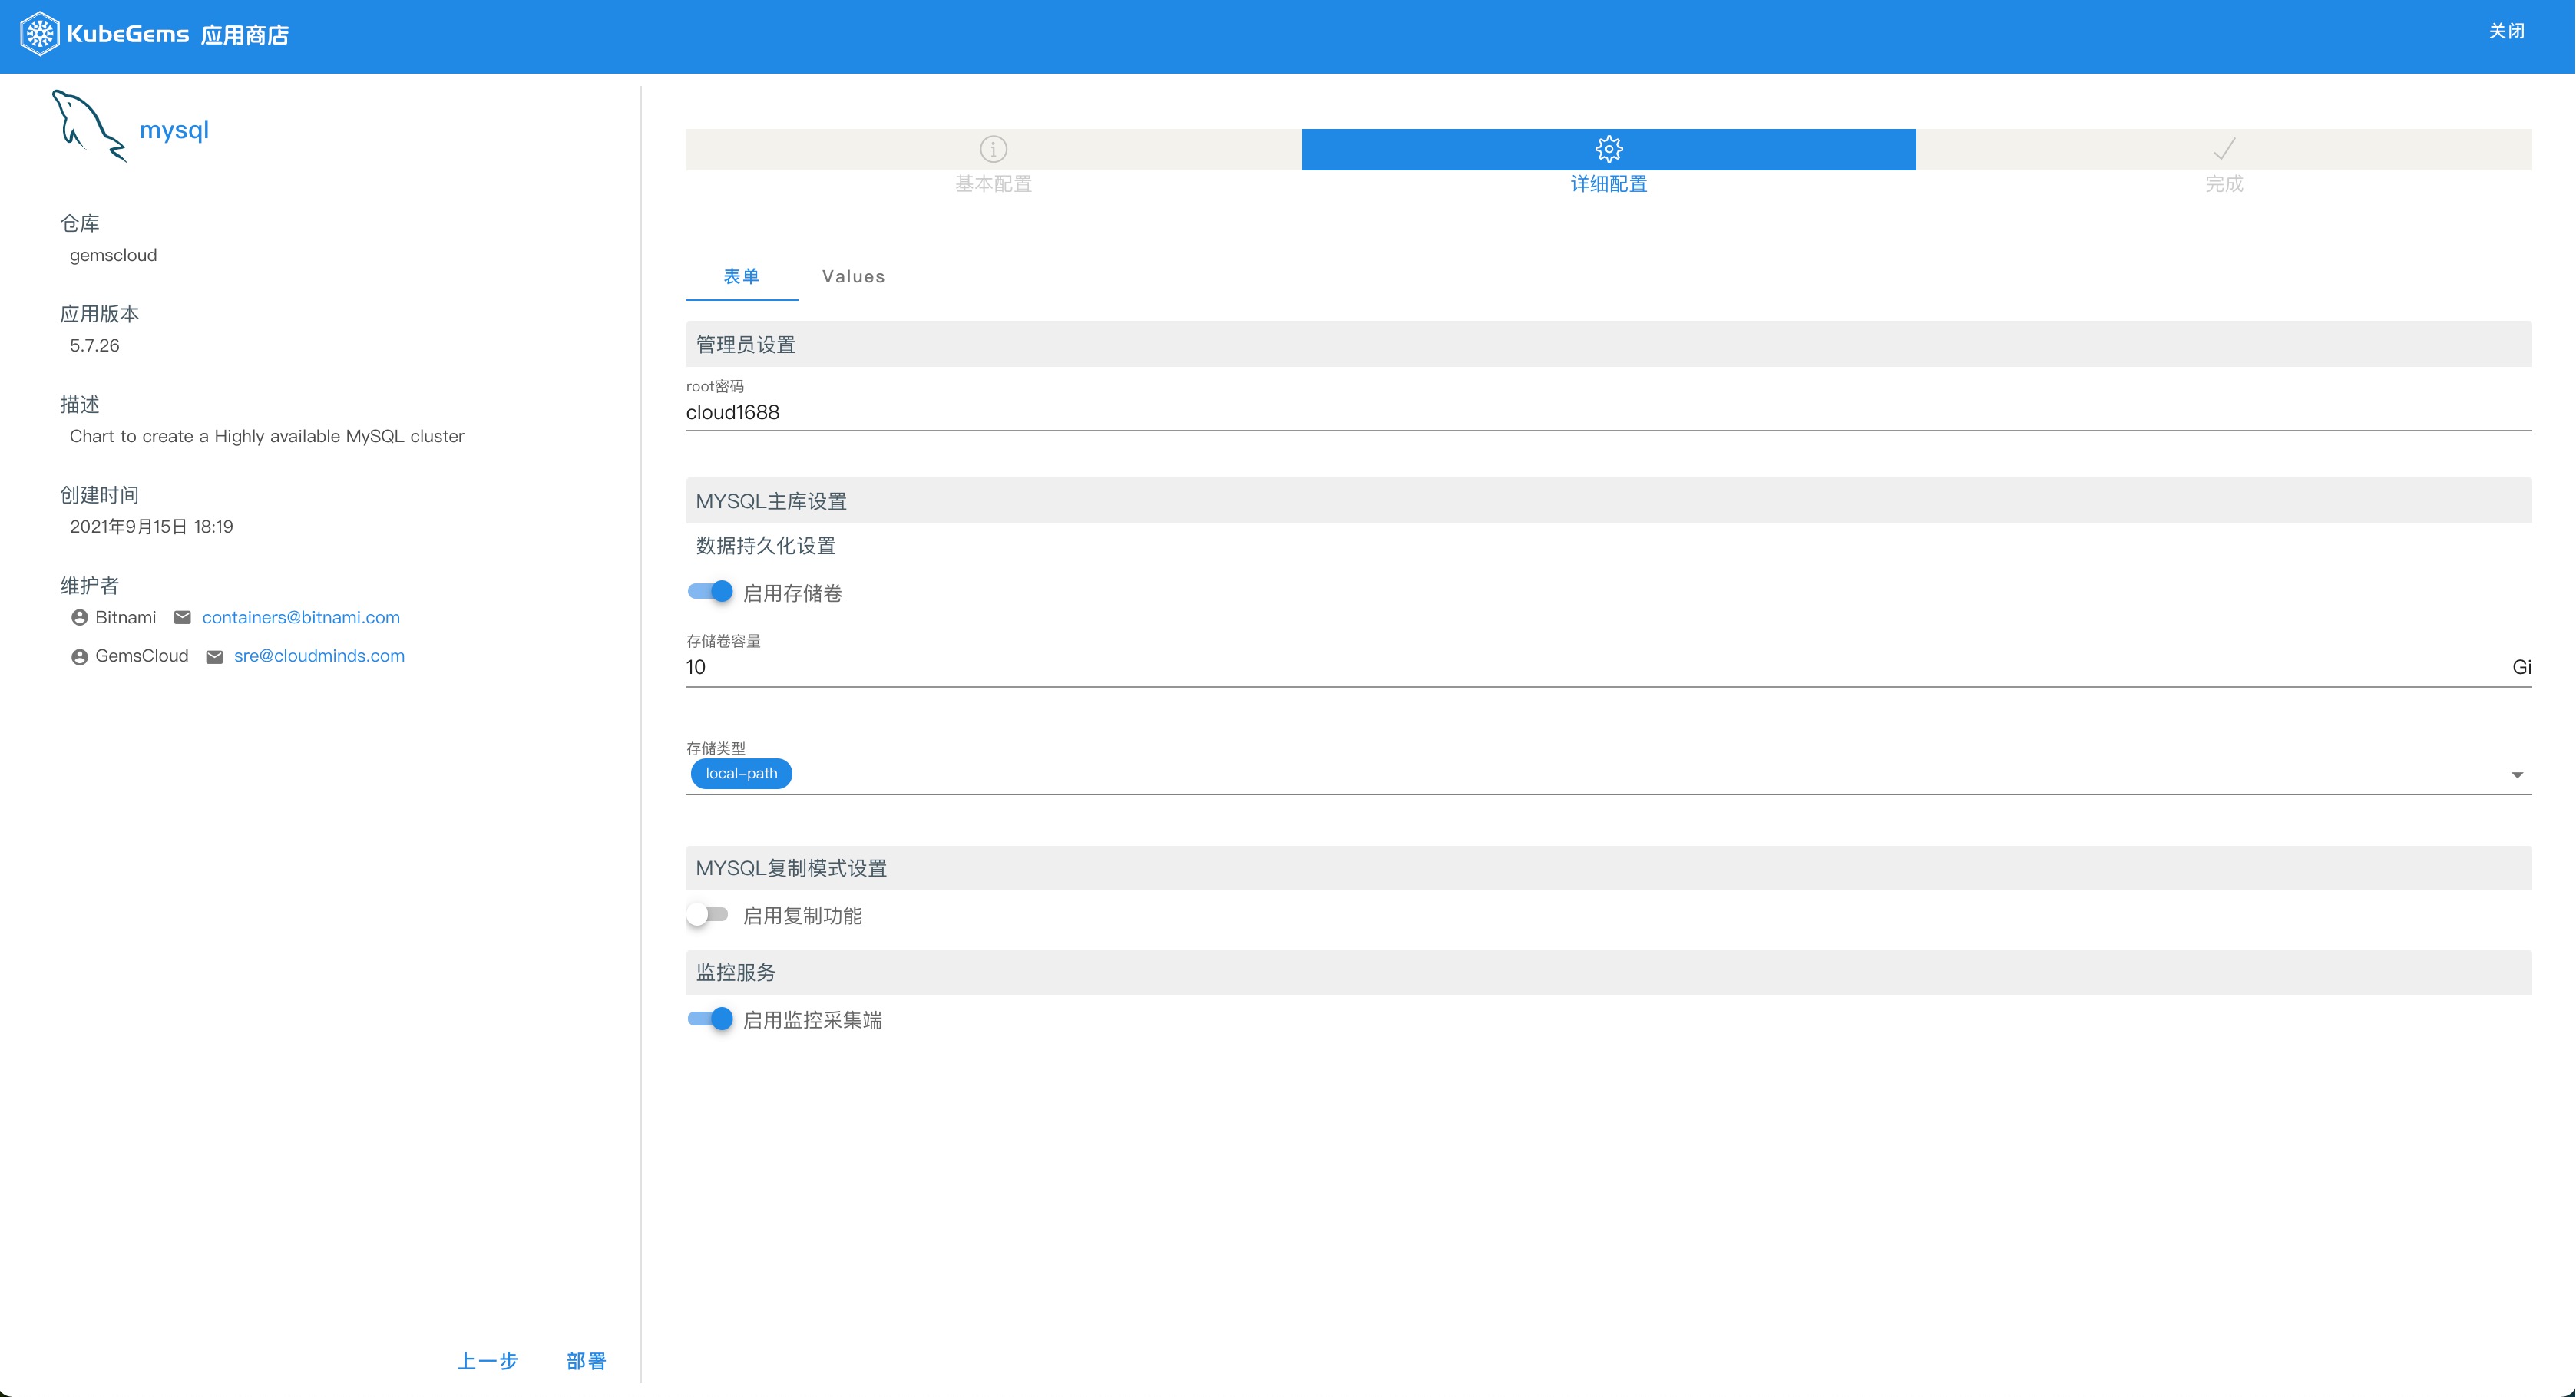The height and width of the screenshot is (1397, 2576).
Task: Click the repository value gemscloud
Action: [113, 255]
